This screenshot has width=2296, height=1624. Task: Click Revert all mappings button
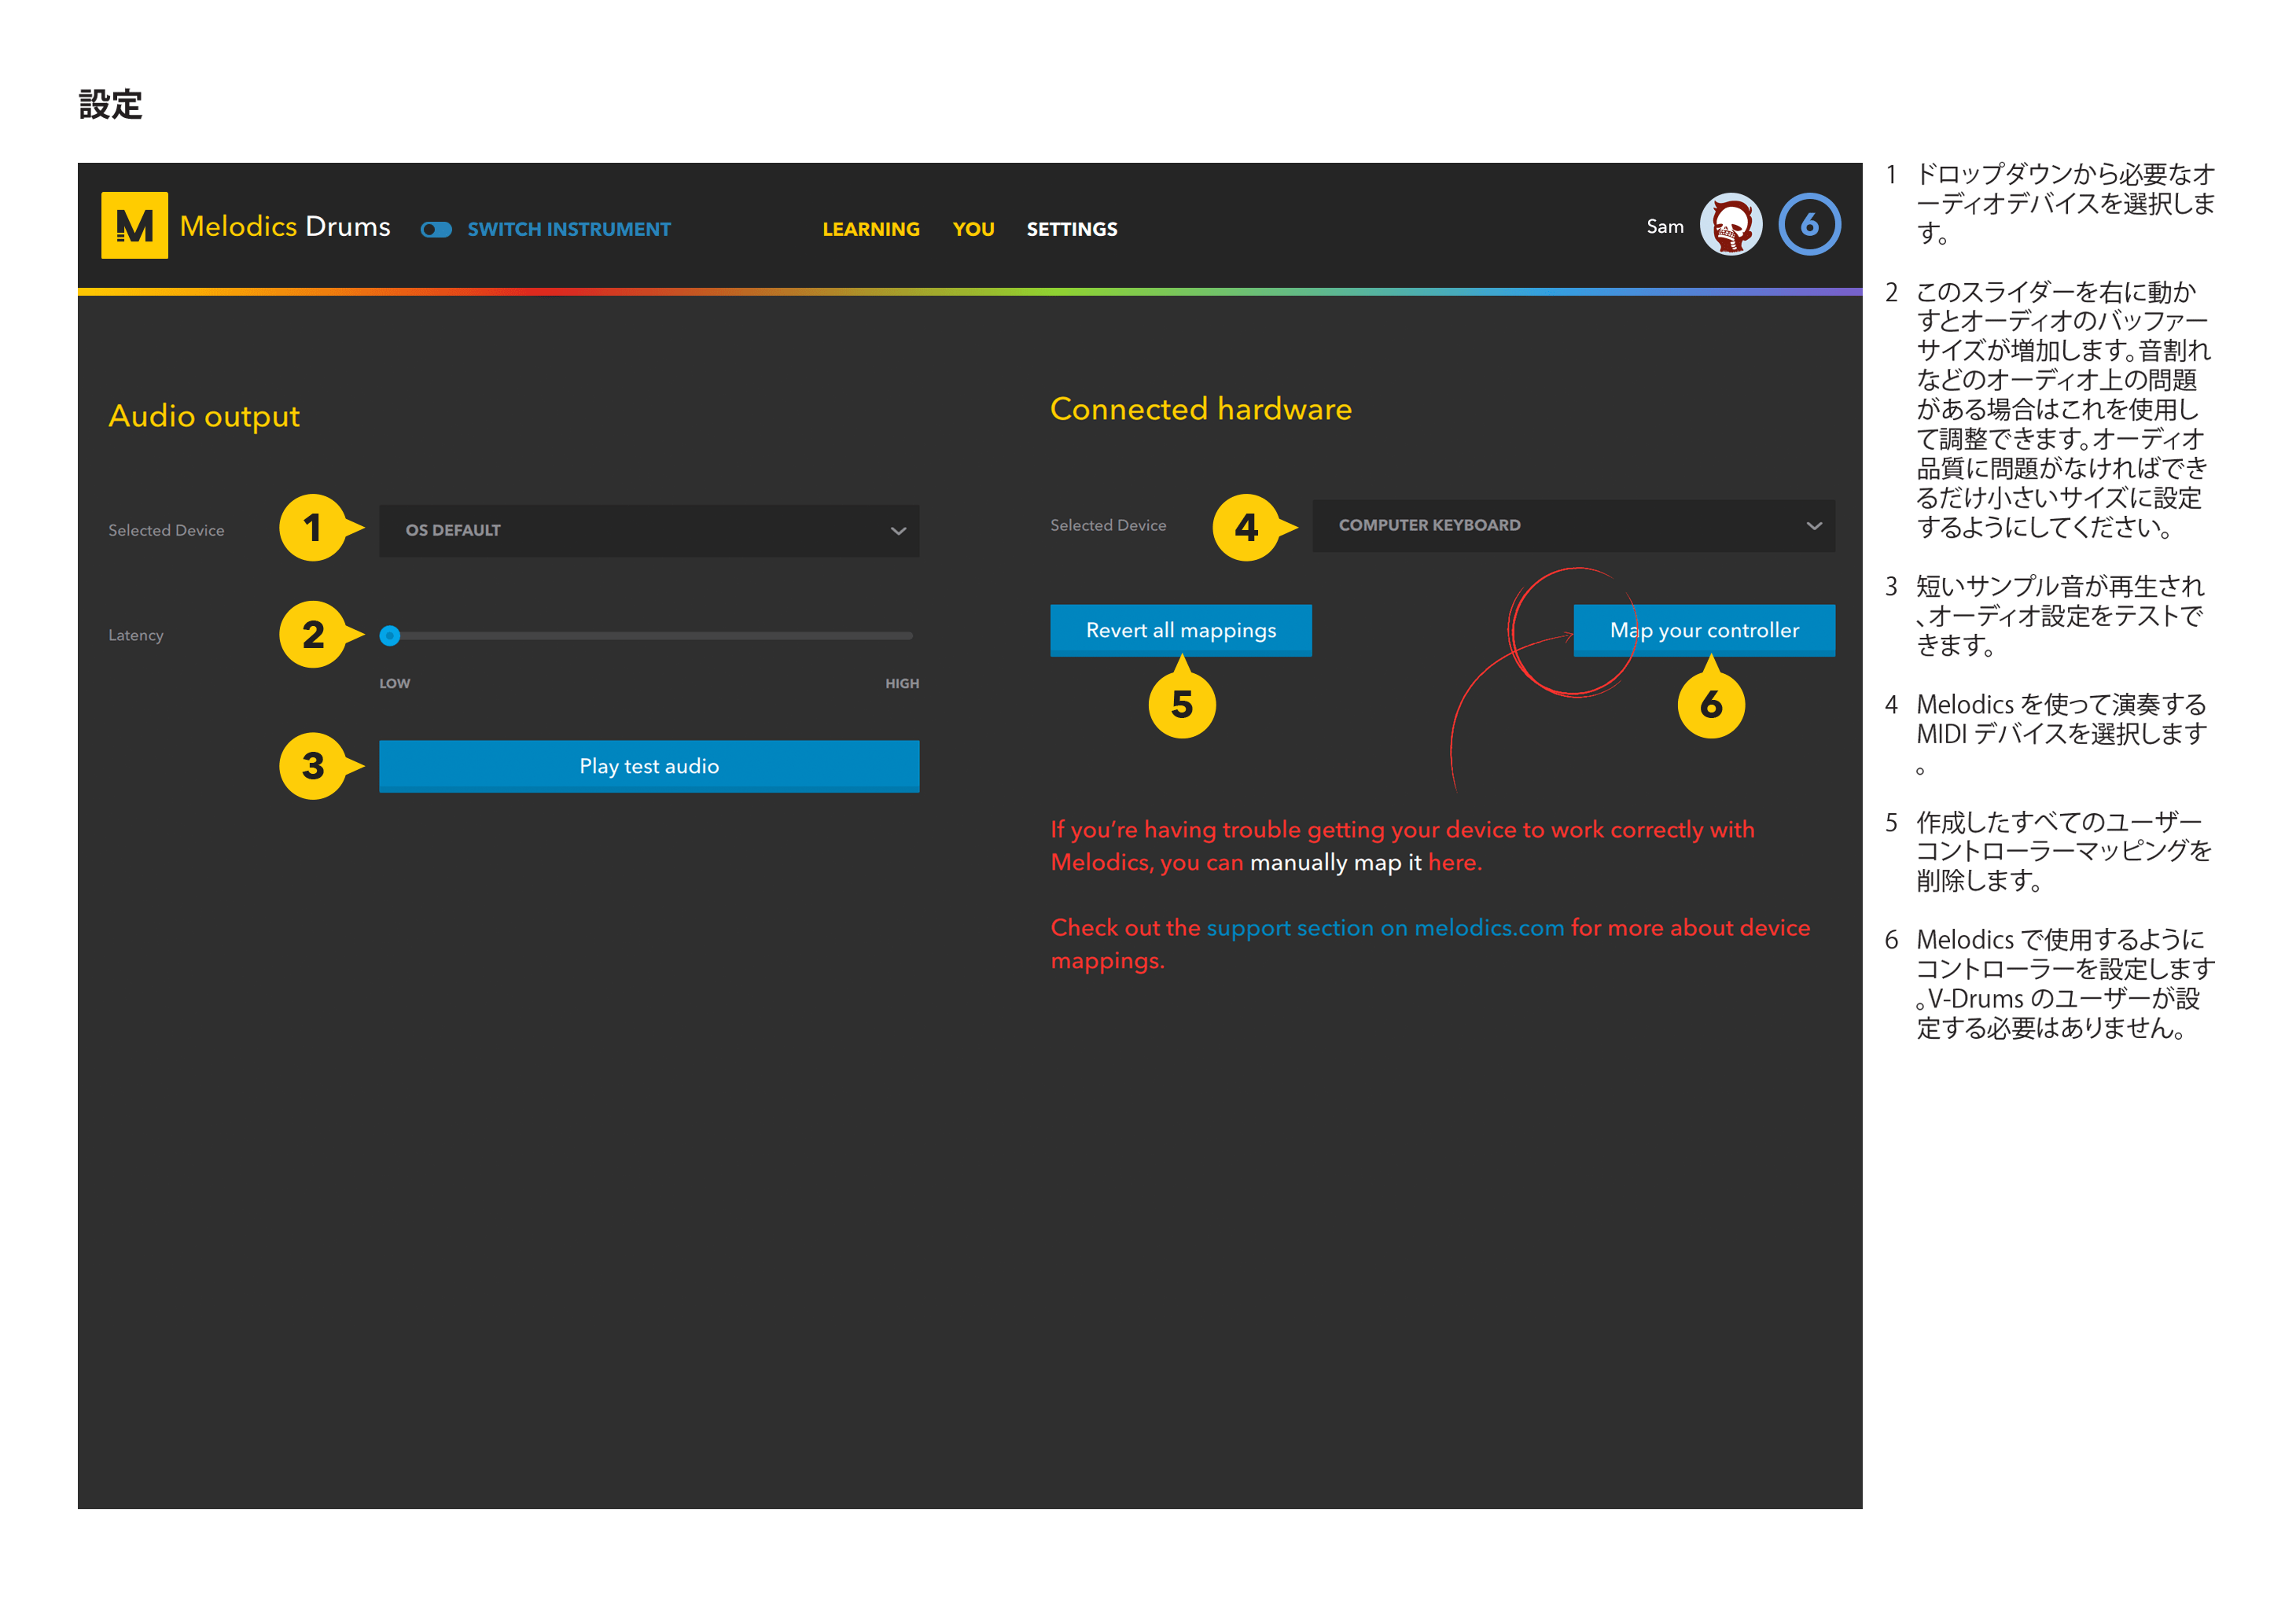(x=1181, y=630)
